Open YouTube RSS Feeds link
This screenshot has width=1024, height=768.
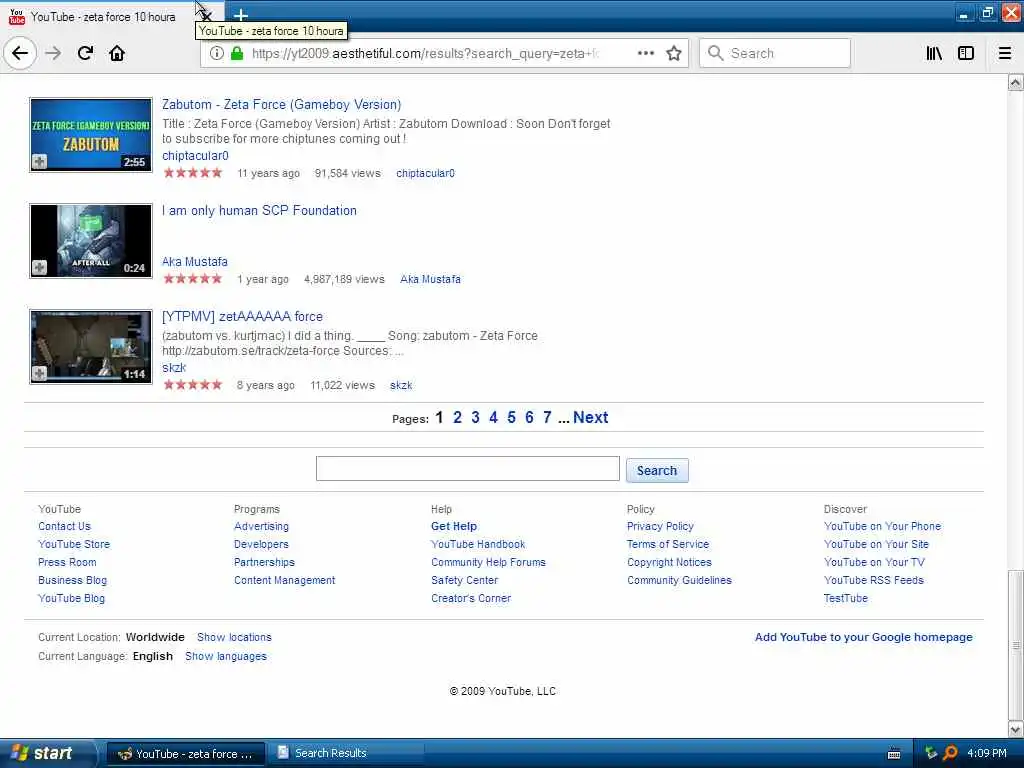[x=874, y=580]
